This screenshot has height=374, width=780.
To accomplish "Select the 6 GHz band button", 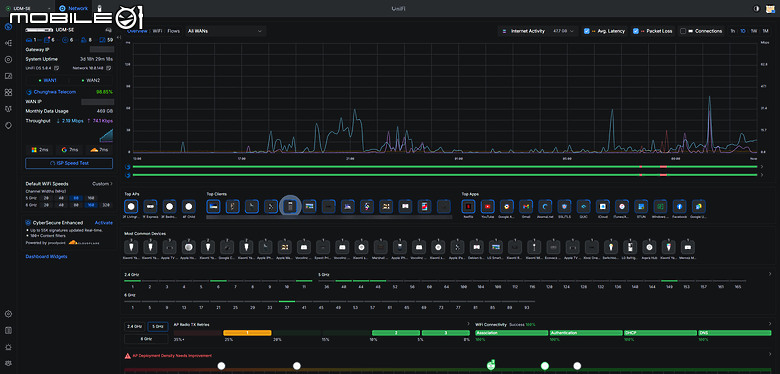I will coord(146,339).
